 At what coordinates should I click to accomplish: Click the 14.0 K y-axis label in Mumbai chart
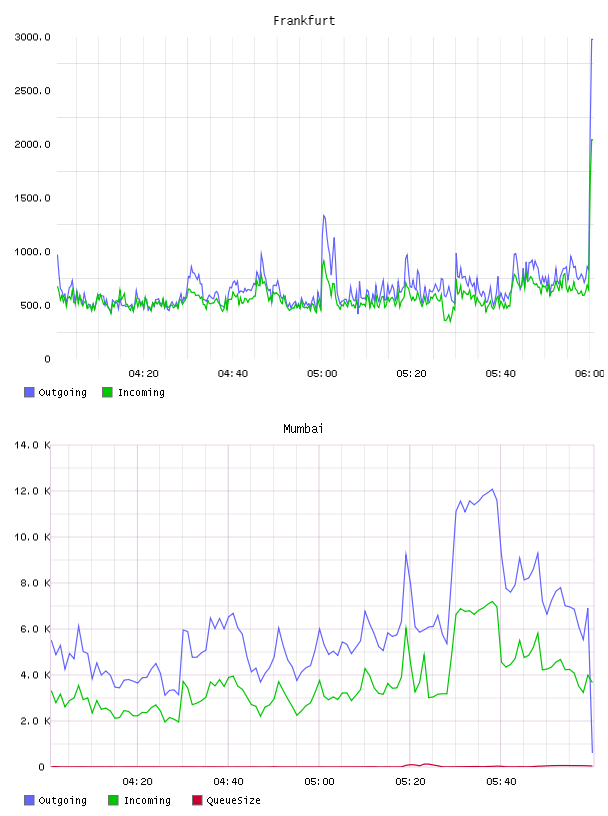pos(32,445)
